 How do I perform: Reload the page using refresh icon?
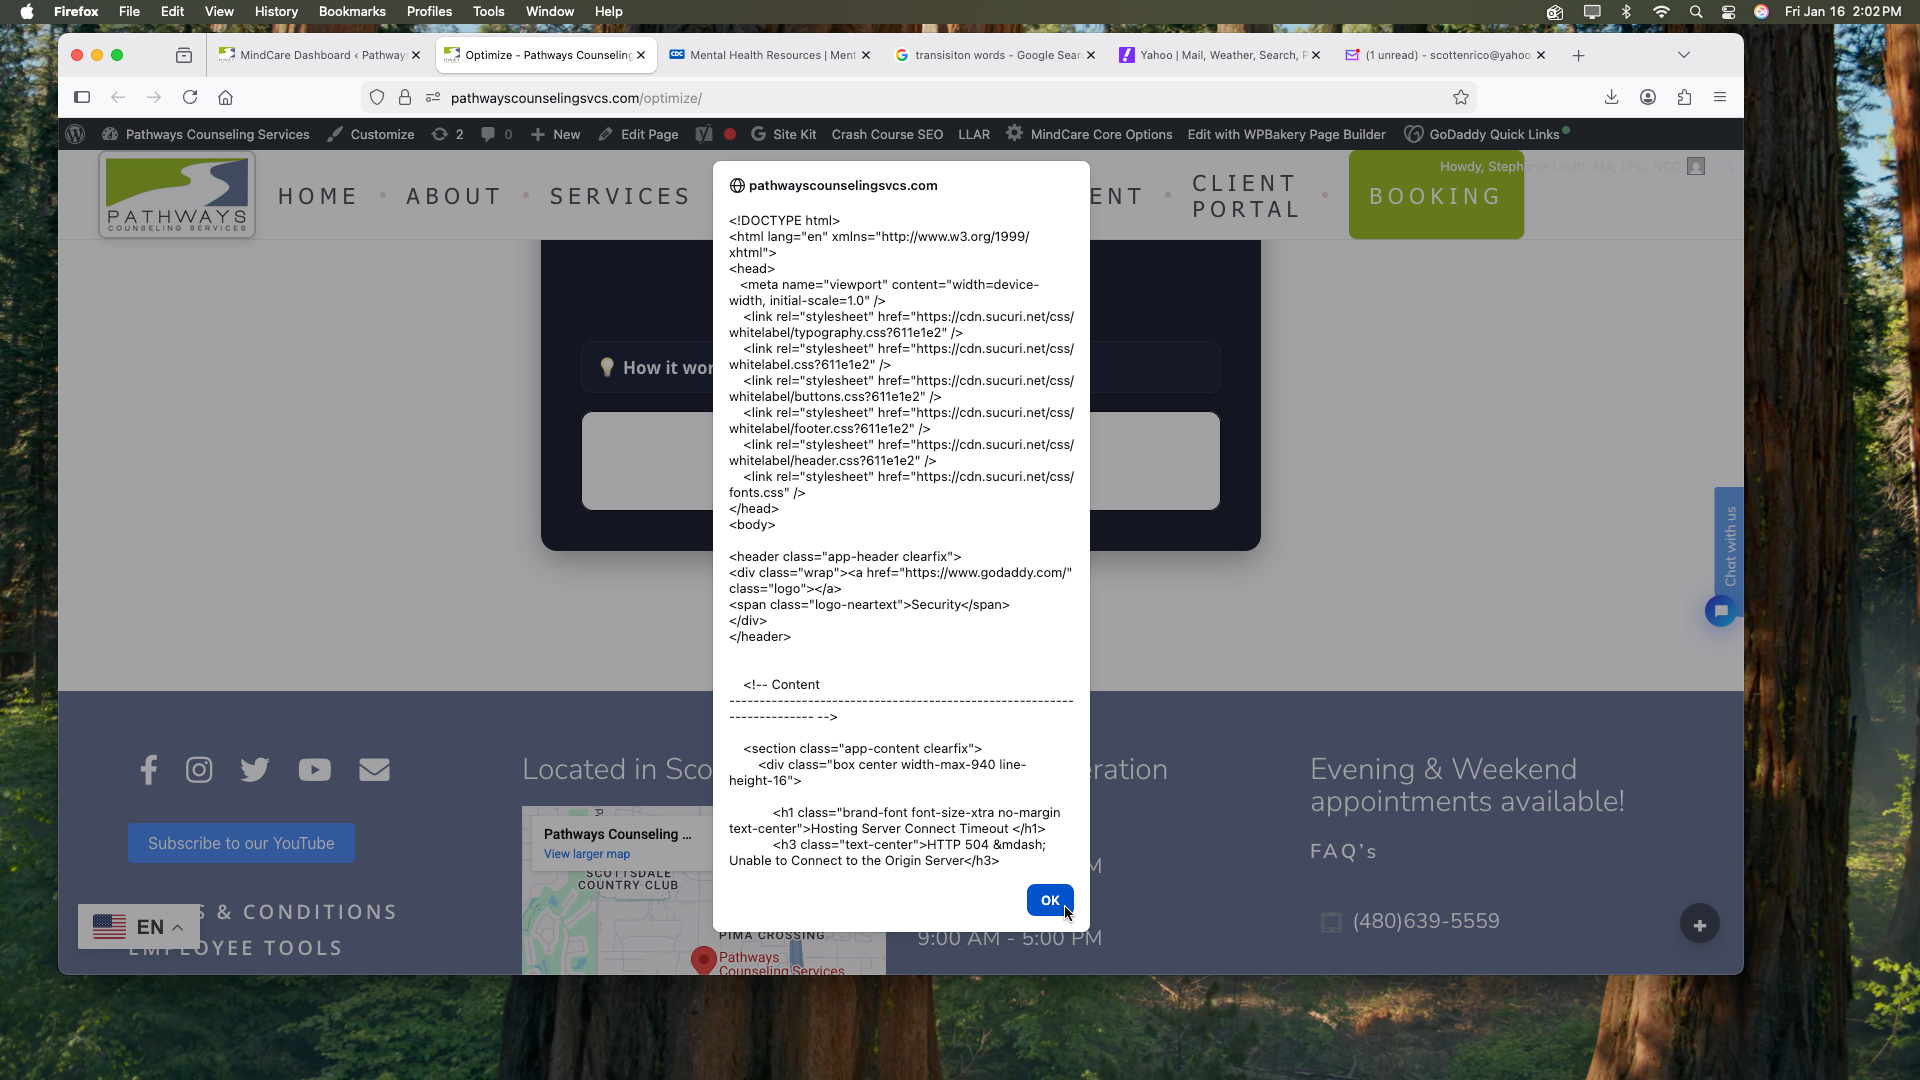click(190, 97)
